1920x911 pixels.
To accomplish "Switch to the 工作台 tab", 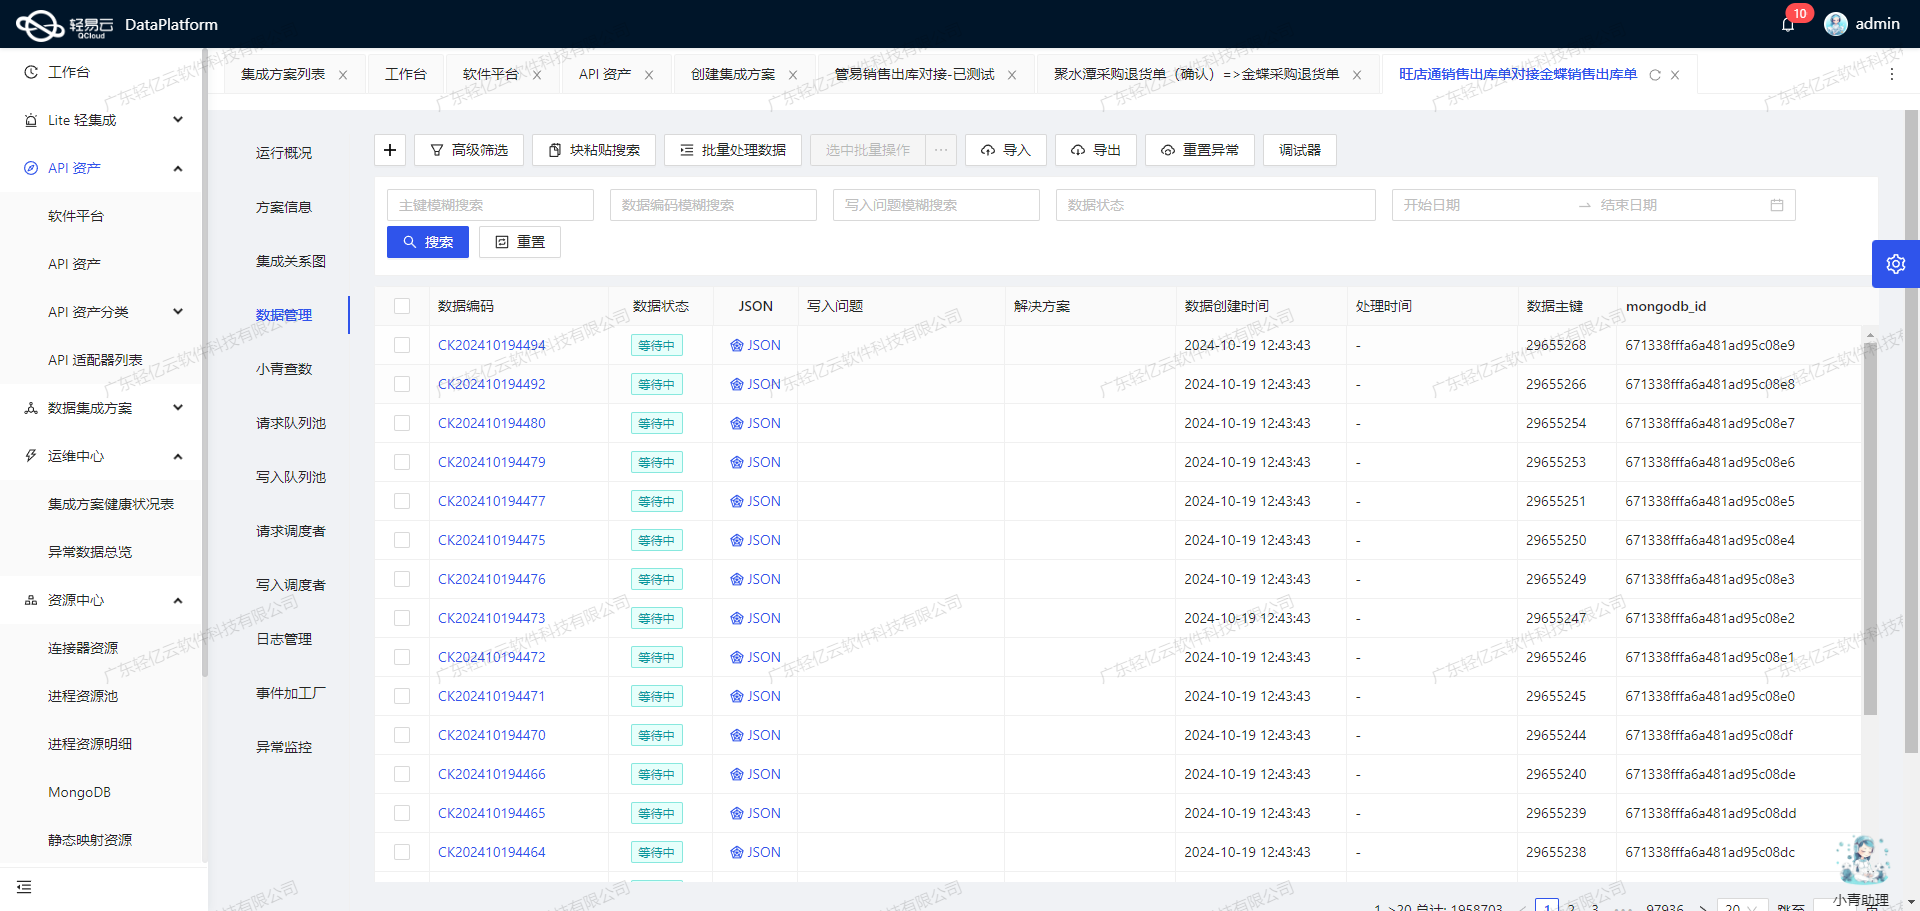I will [x=405, y=73].
